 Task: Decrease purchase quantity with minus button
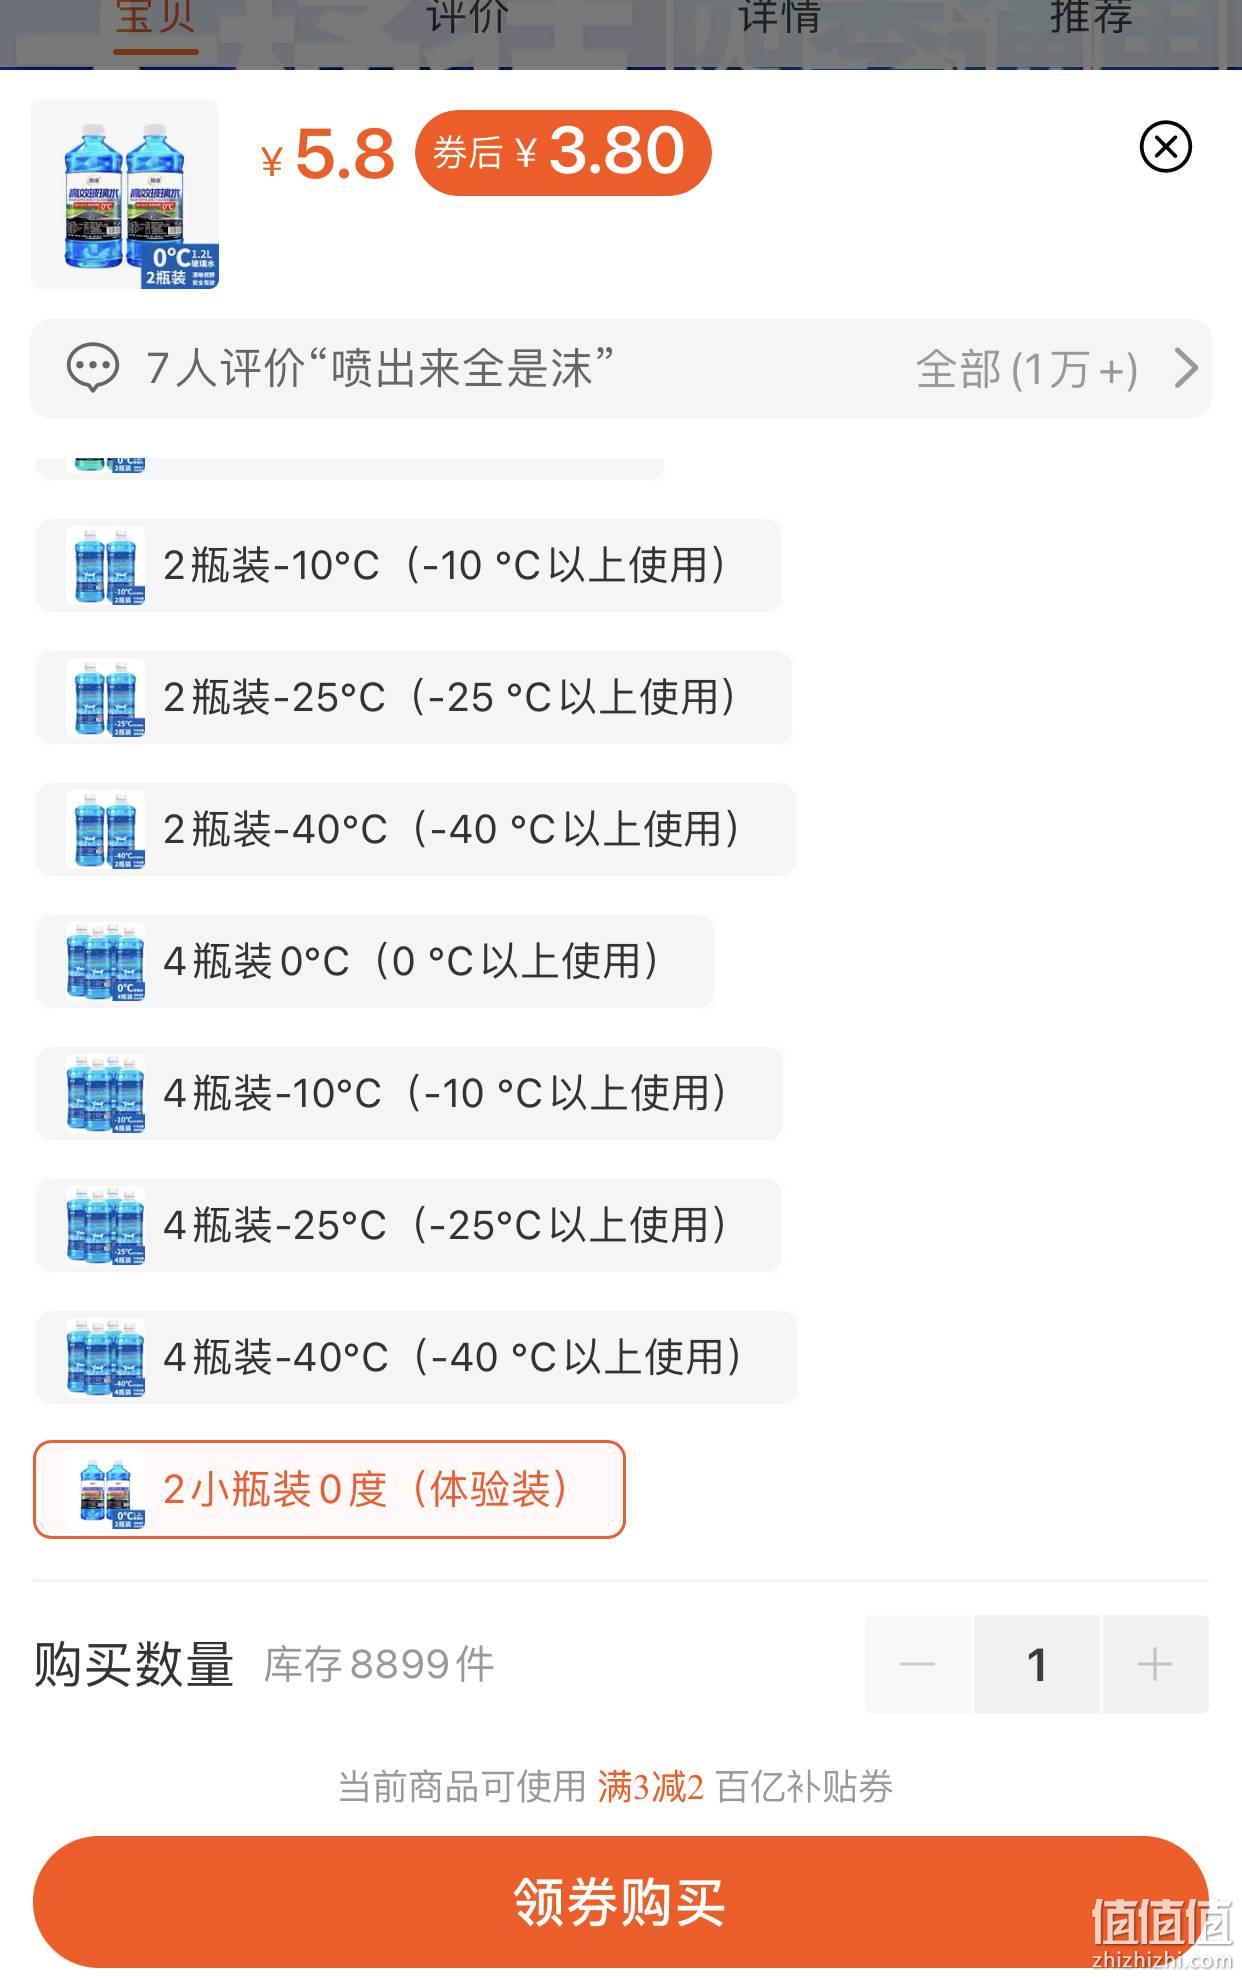point(917,1664)
